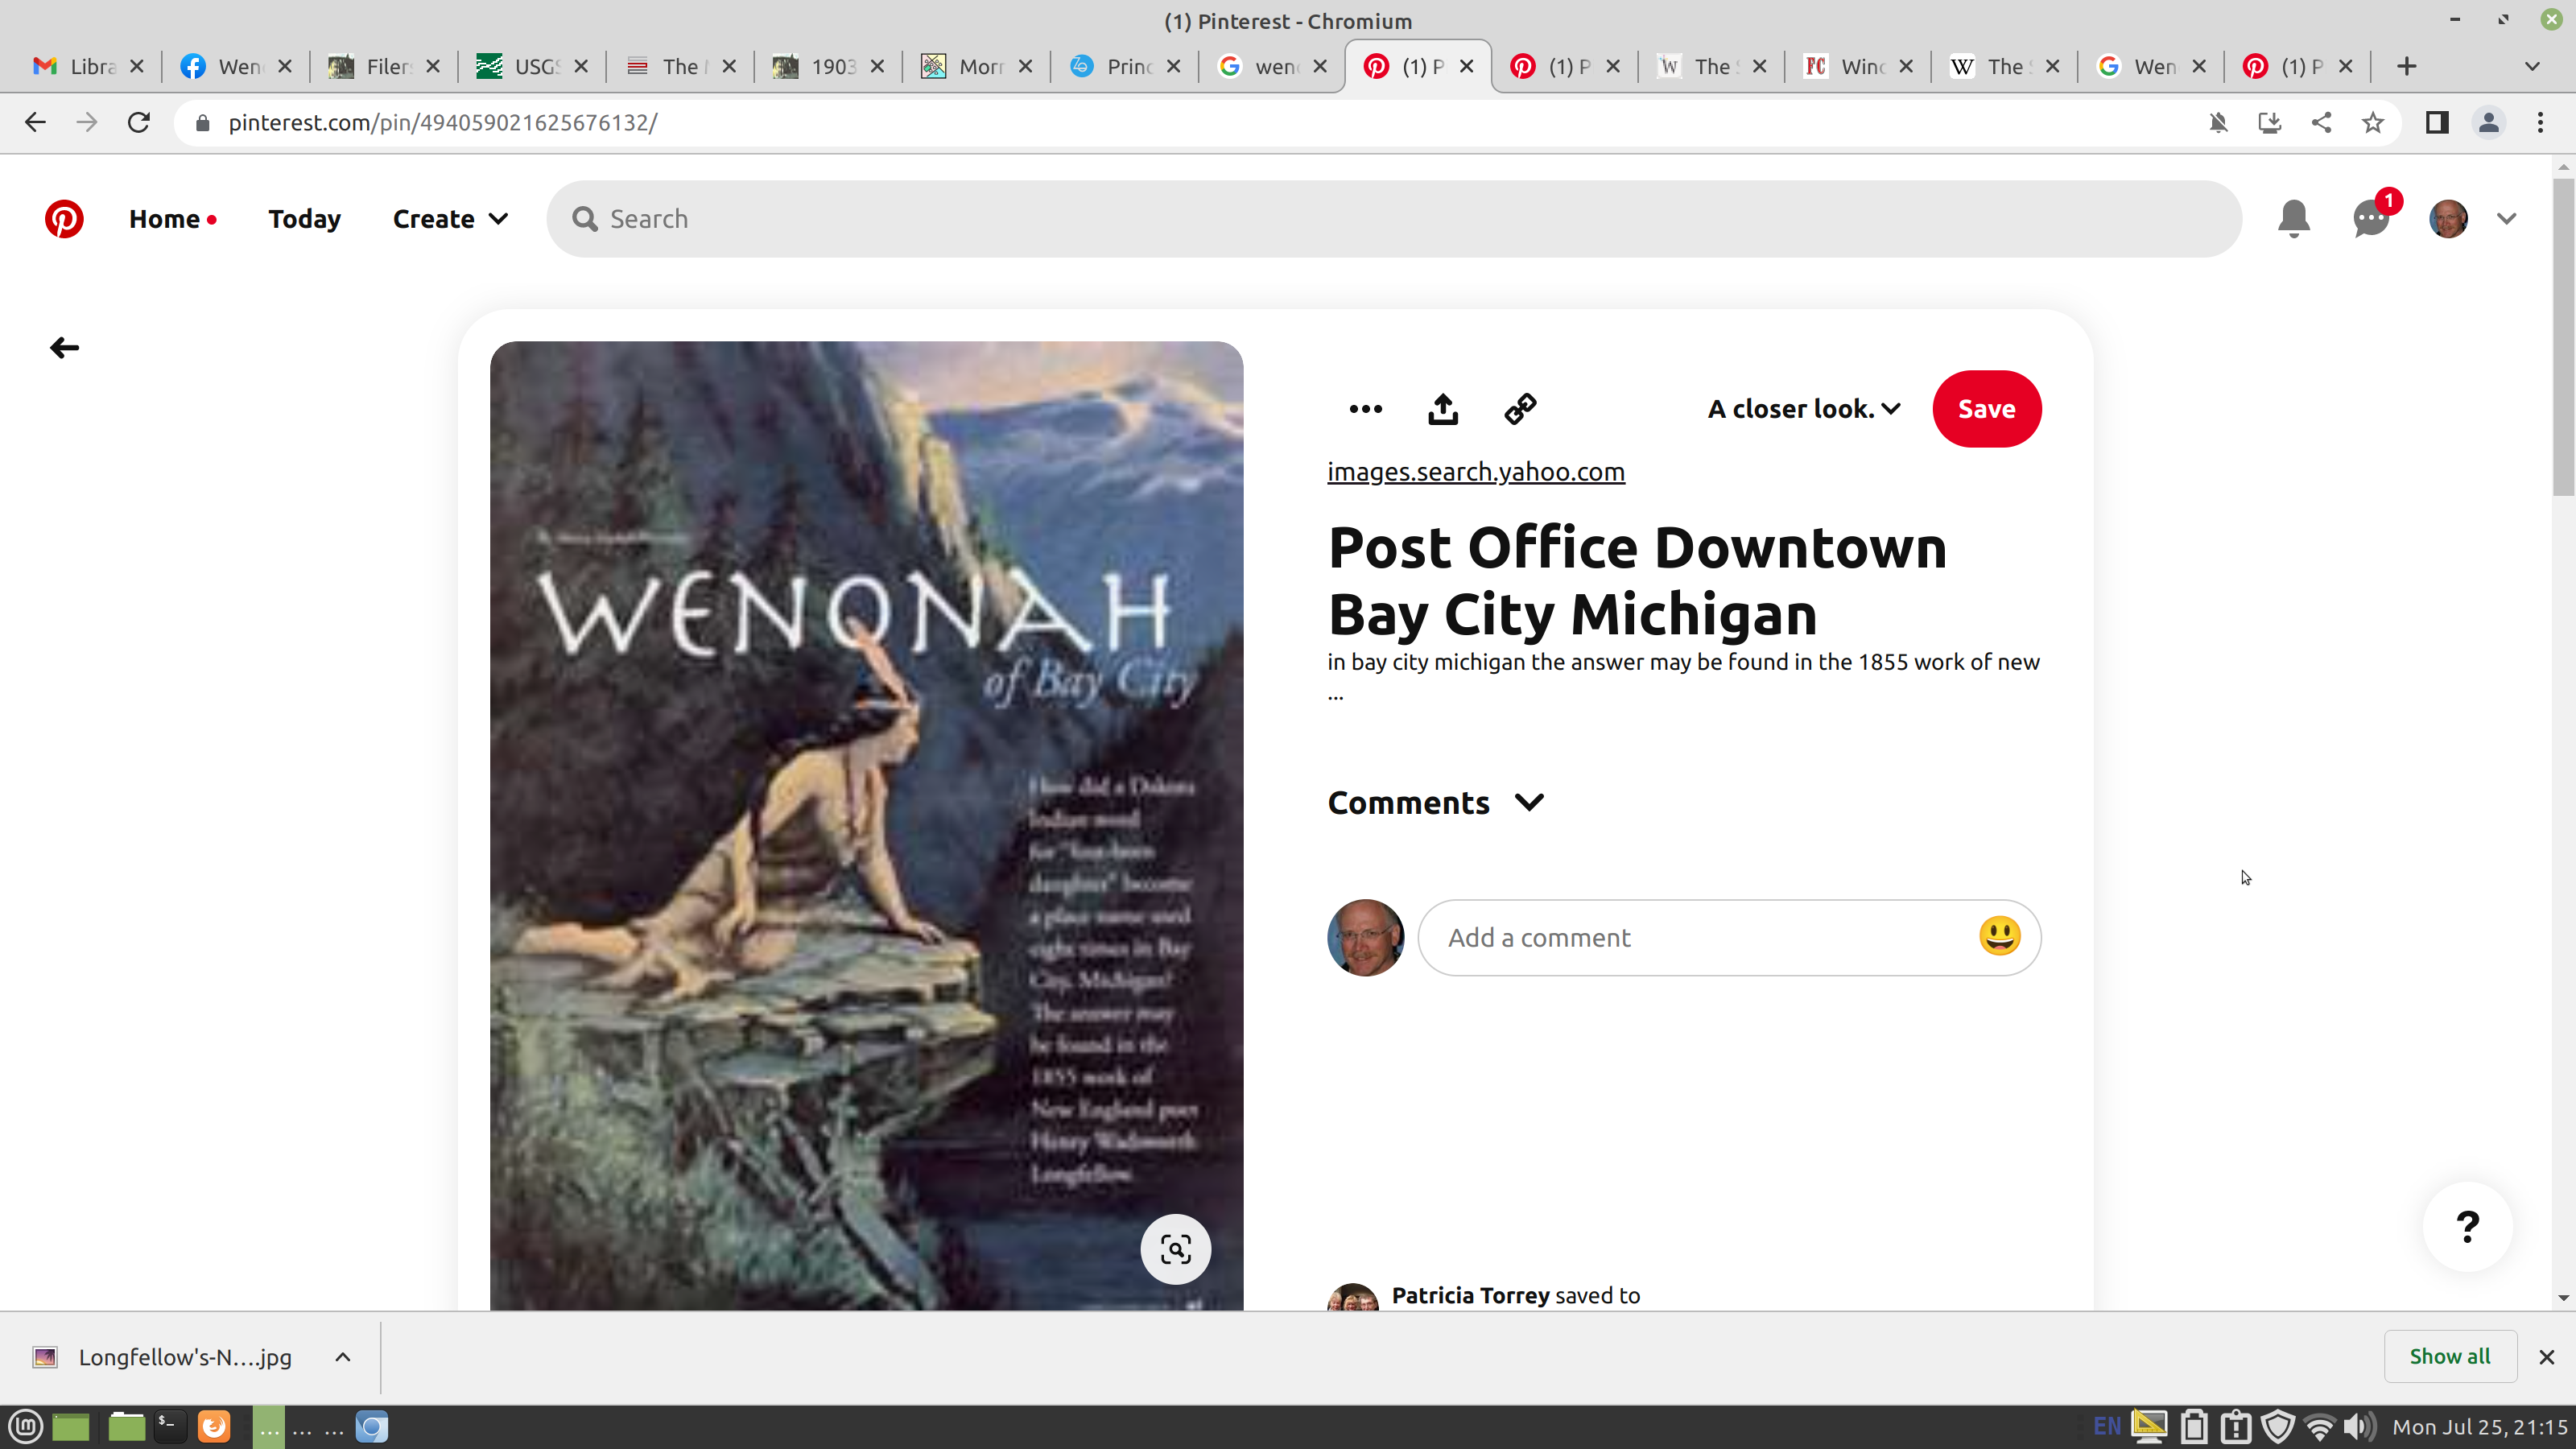The image size is (2576, 1449).
Task: Share this page via address bar icon
Action: coord(2321,122)
